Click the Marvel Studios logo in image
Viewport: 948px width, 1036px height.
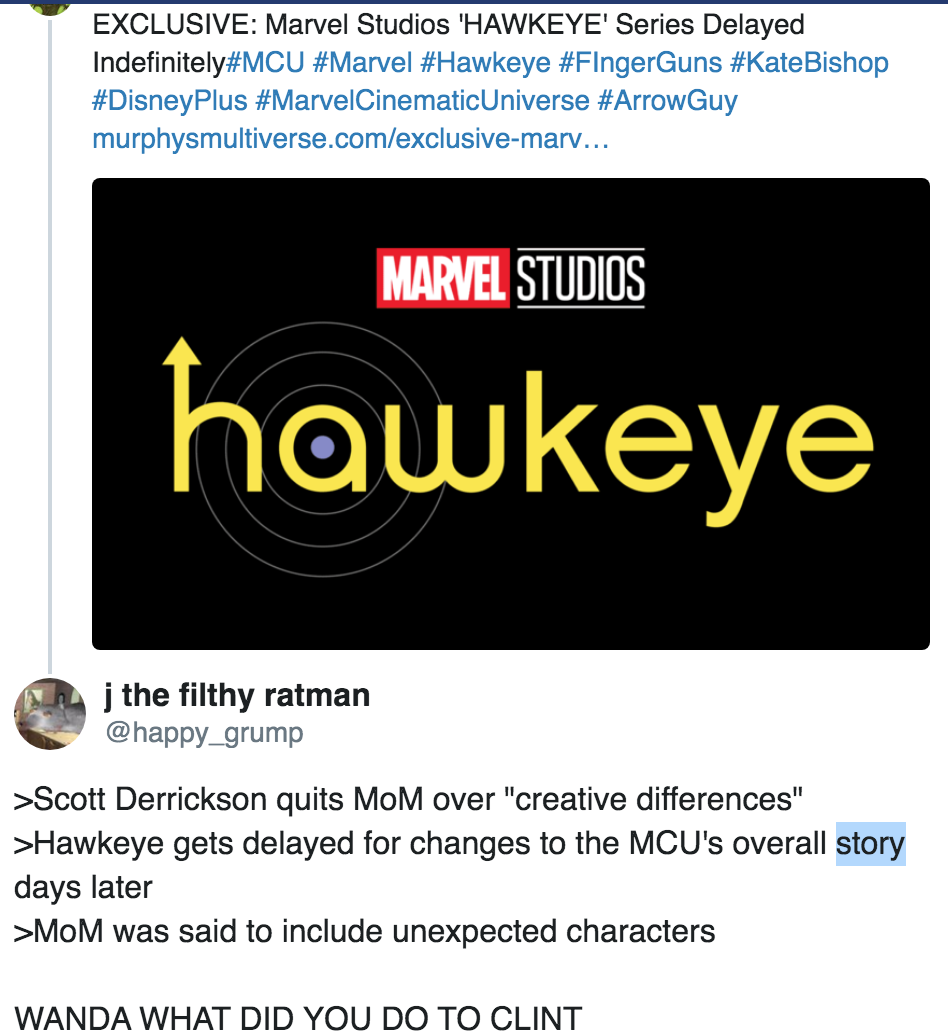[511, 278]
